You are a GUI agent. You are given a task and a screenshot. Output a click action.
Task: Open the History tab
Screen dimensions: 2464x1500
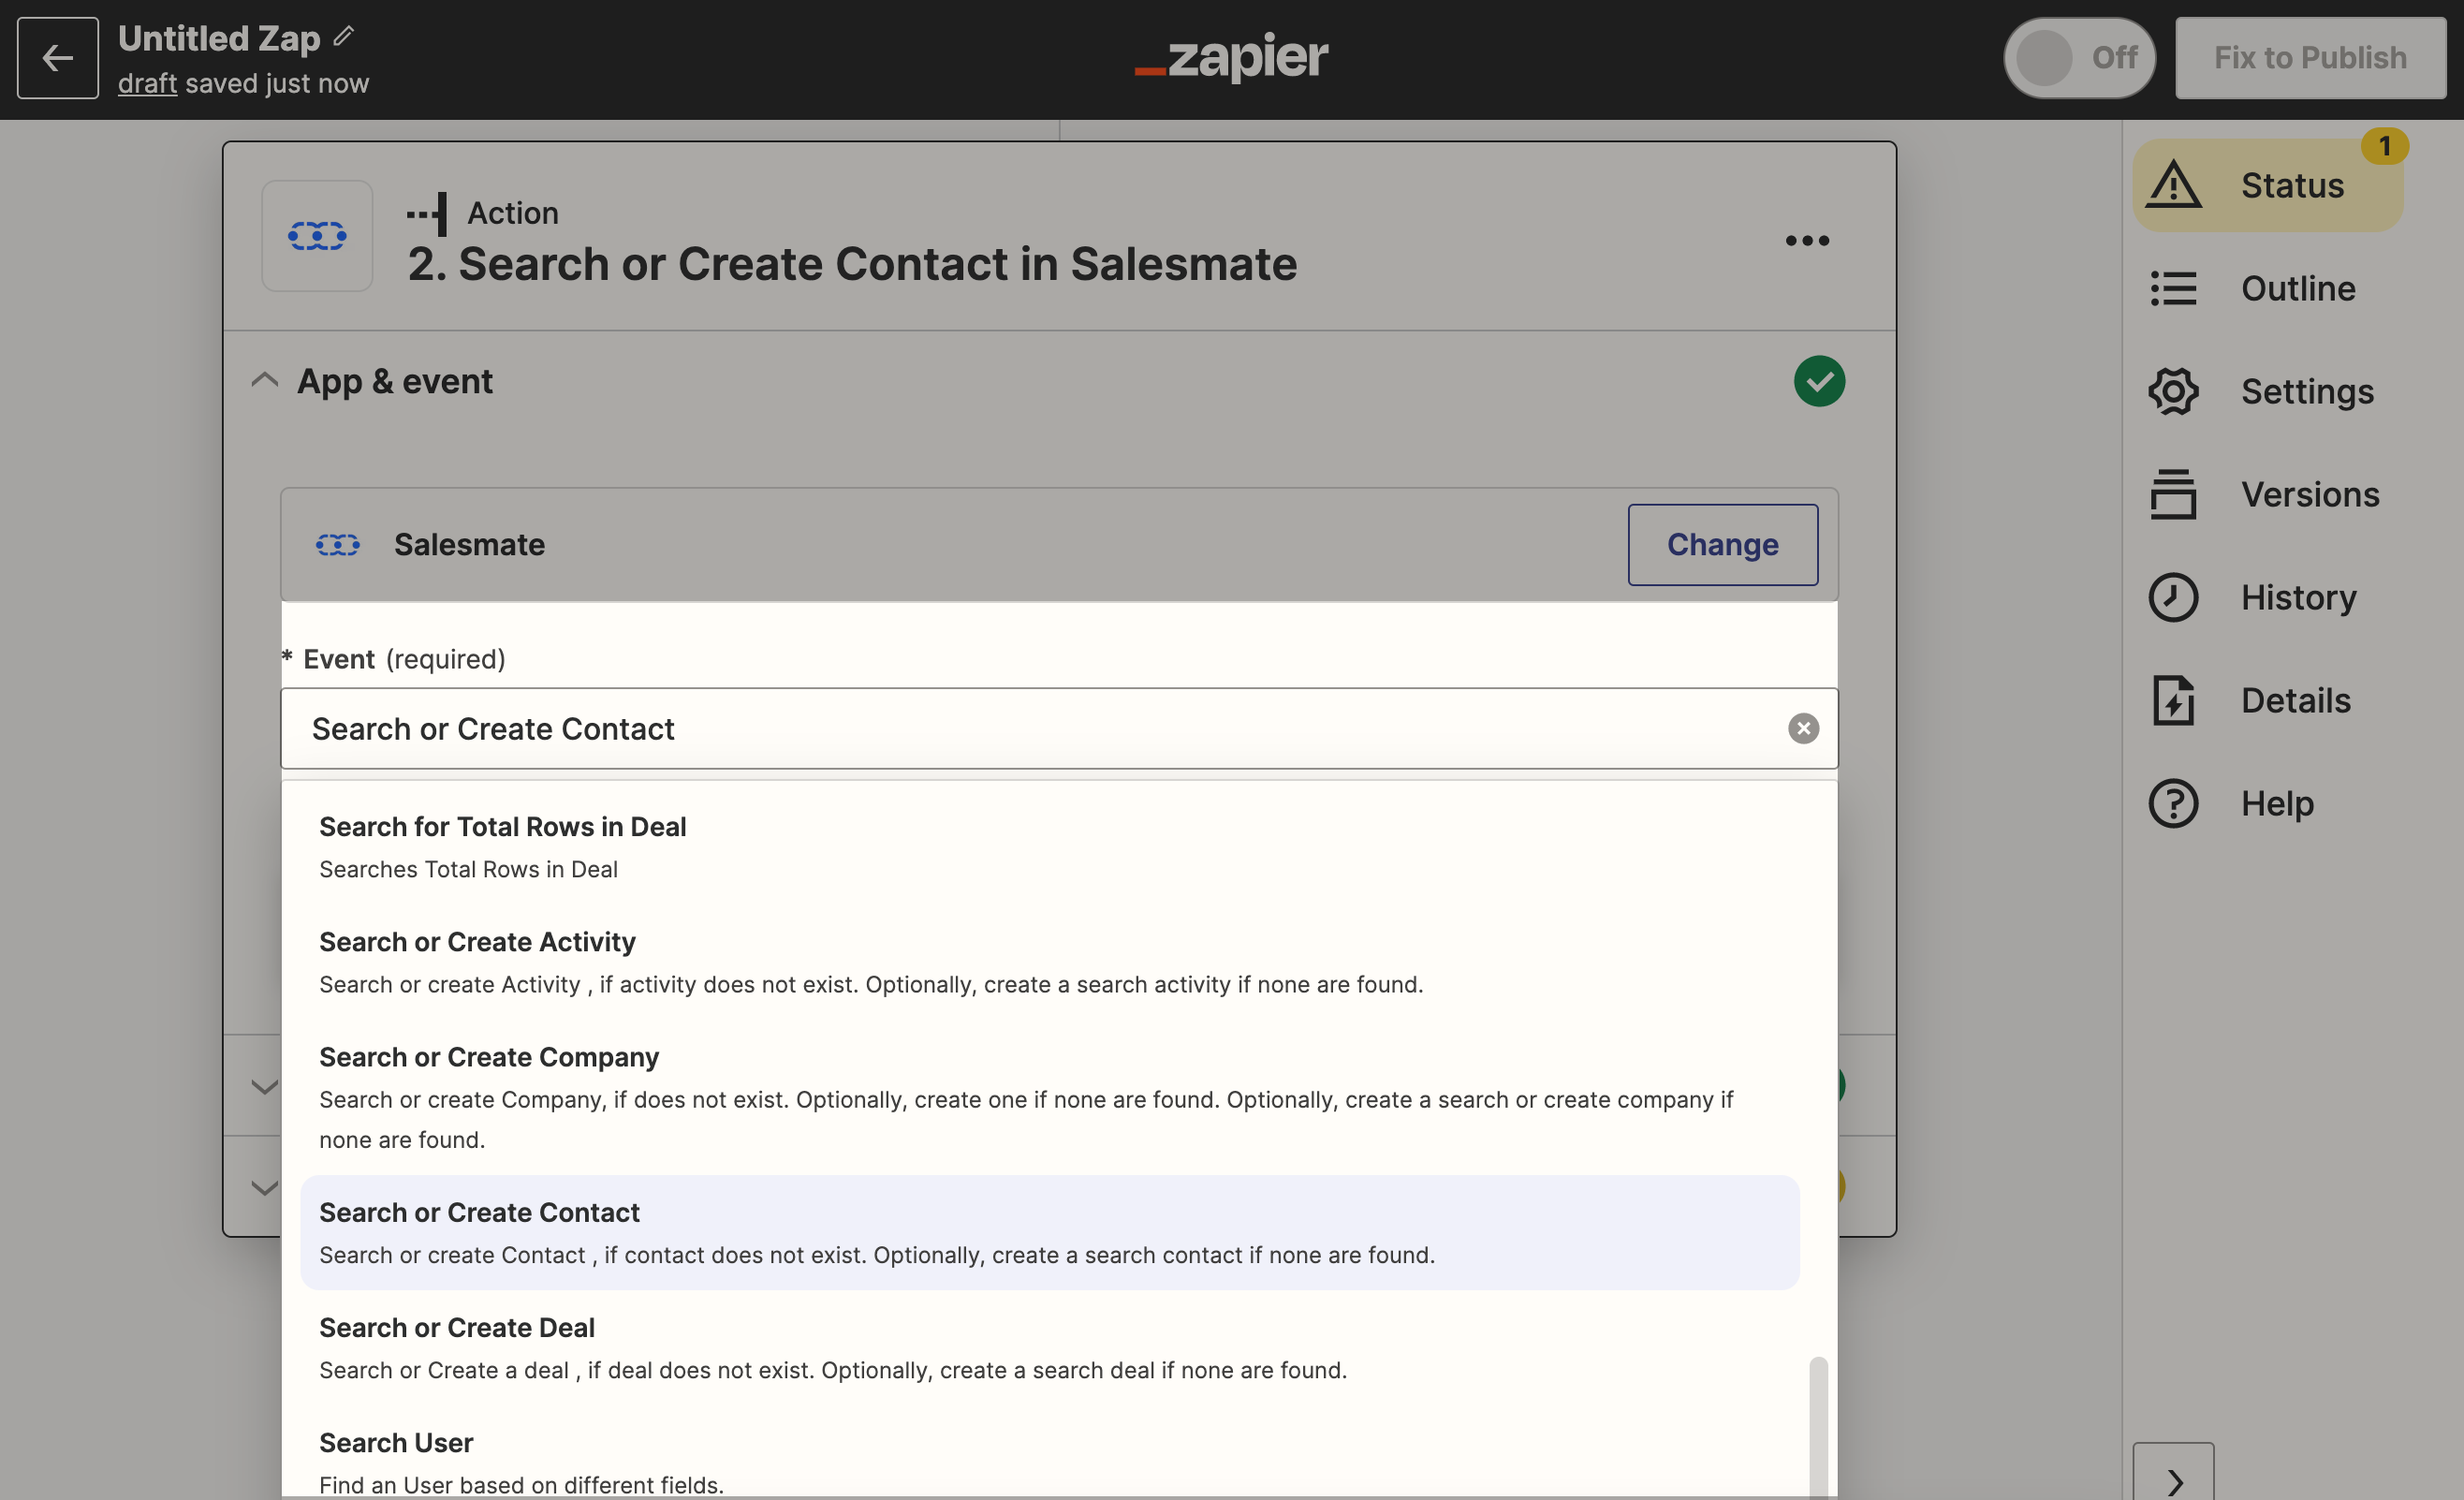[x=2298, y=597]
